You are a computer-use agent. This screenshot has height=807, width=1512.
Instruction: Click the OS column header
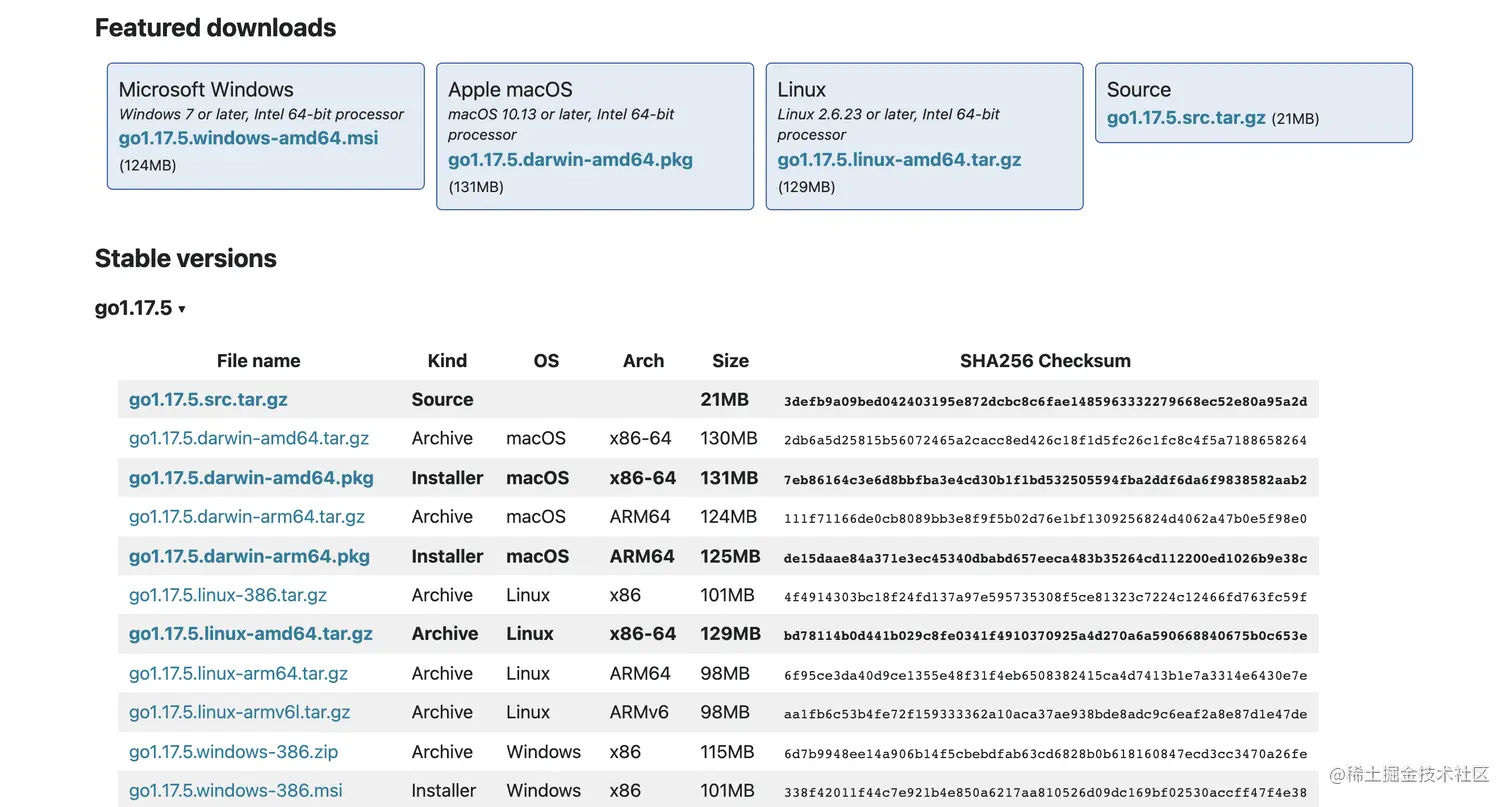click(x=546, y=361)
